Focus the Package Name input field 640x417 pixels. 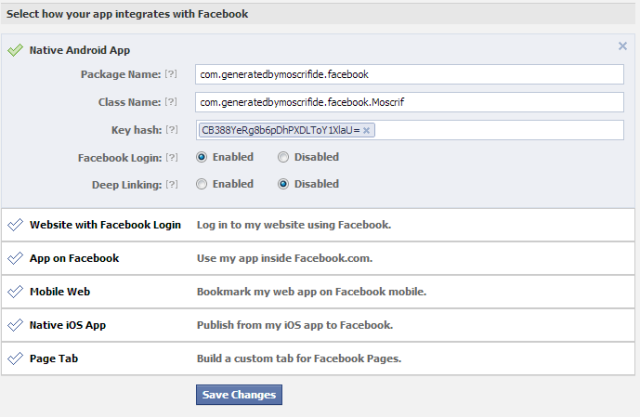click(409, 74)
